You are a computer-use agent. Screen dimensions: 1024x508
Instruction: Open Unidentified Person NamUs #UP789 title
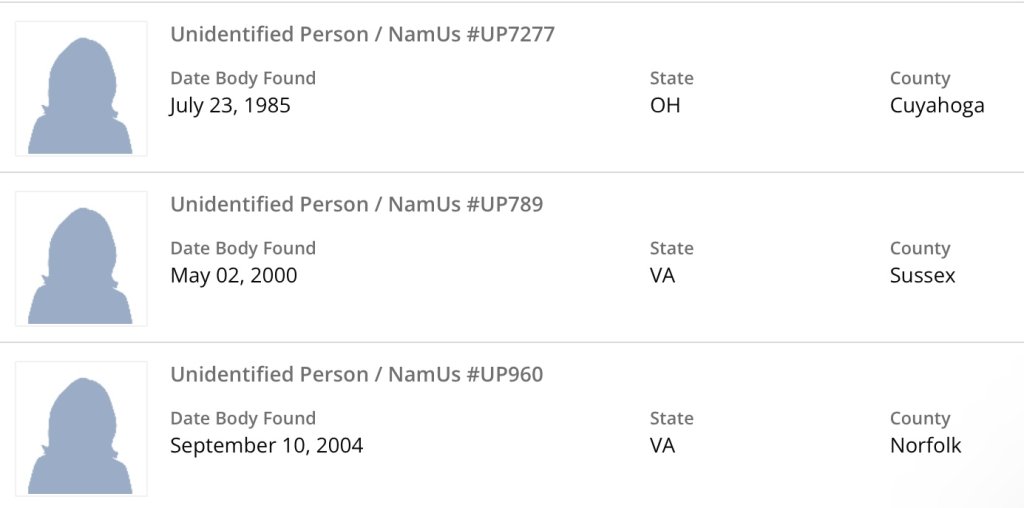coord(356,205)
